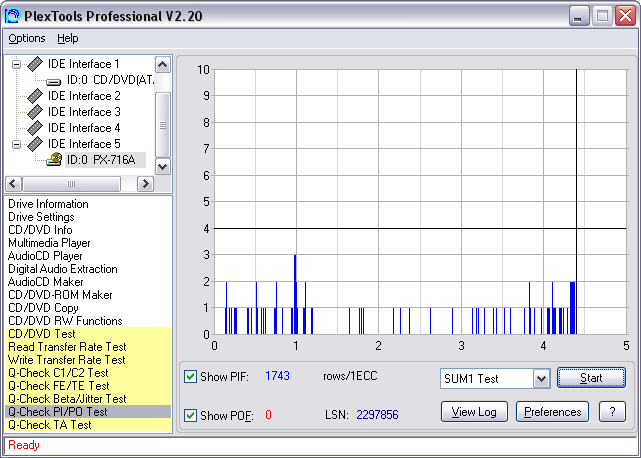Viewport: 641px width, 458px height.
Task: Open the Help menu
Action: (68, 38)
